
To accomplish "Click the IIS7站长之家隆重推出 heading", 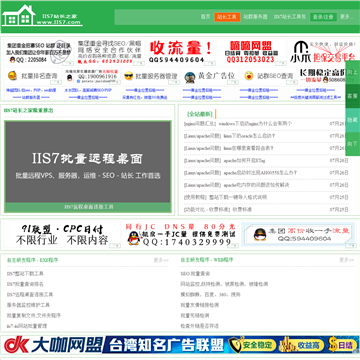I will (x=28, y=110).
